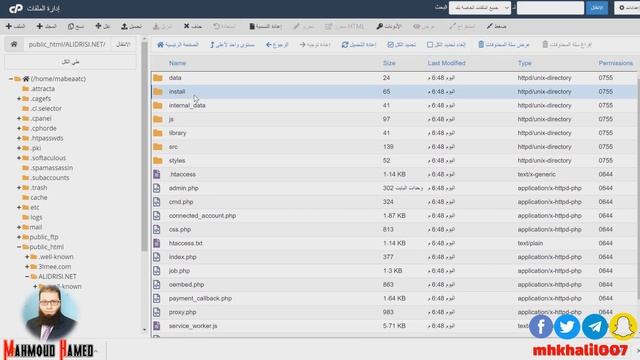The height and width of the screenshot is (360, 640).
Task: Go to Home via the navigation bar
Action: 178,44
